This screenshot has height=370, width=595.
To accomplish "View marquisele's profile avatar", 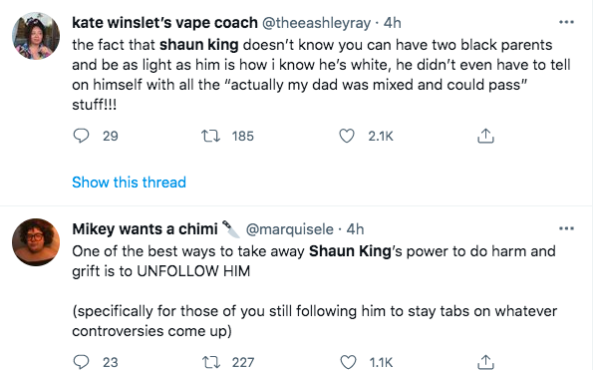I will tap(36, 242).
